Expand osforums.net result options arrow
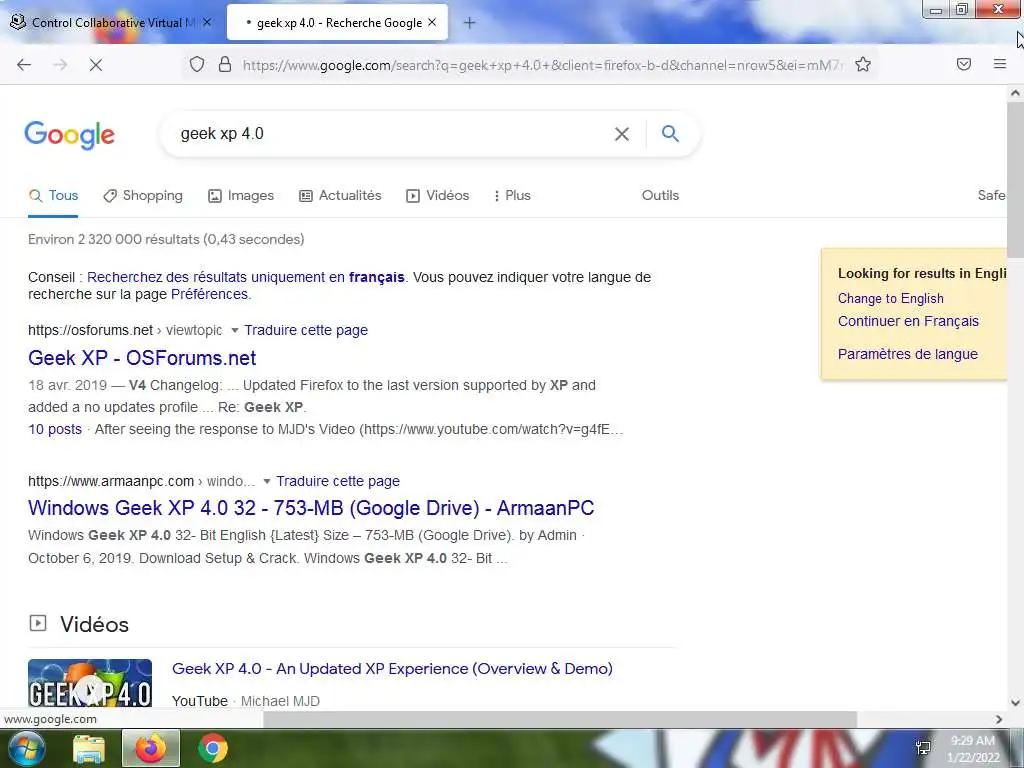Screen dimensions: 1024x768 click(x=234, y=330)
